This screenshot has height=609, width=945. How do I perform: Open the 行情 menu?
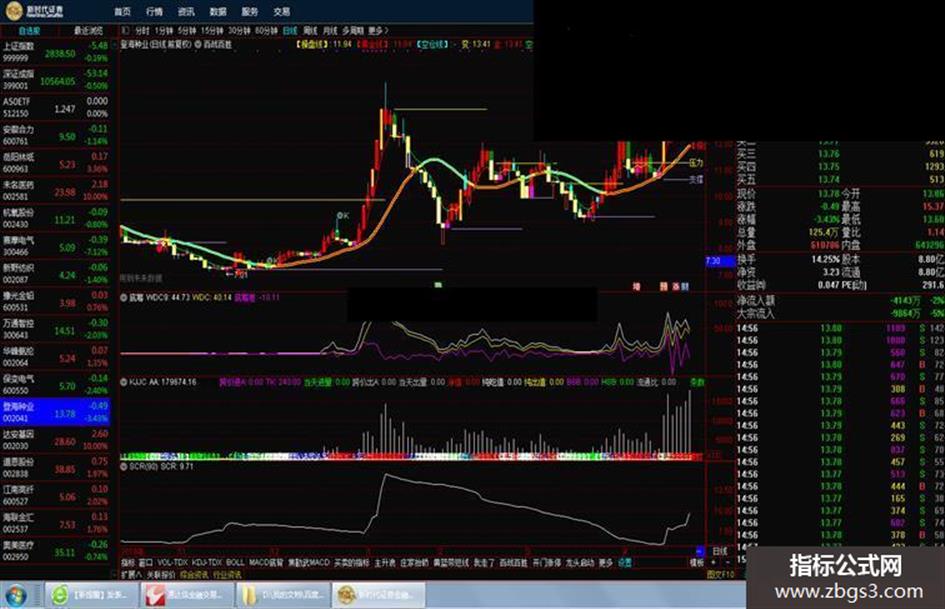[154, 11]
